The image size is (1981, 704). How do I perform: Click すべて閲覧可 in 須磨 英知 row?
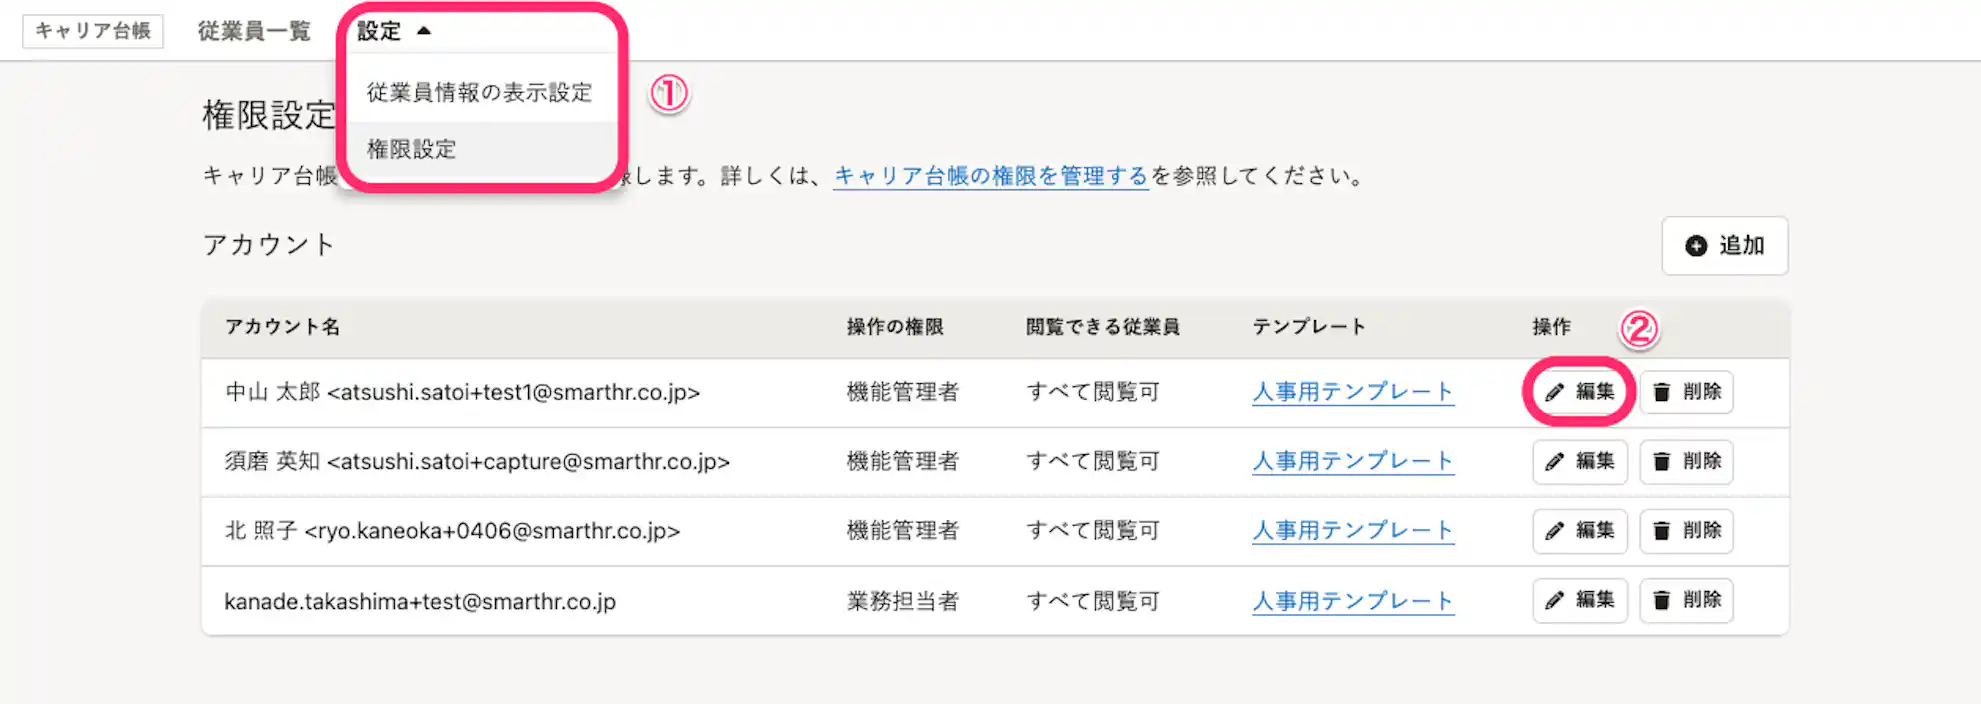pyautogui.click(x=1093, y=461)
